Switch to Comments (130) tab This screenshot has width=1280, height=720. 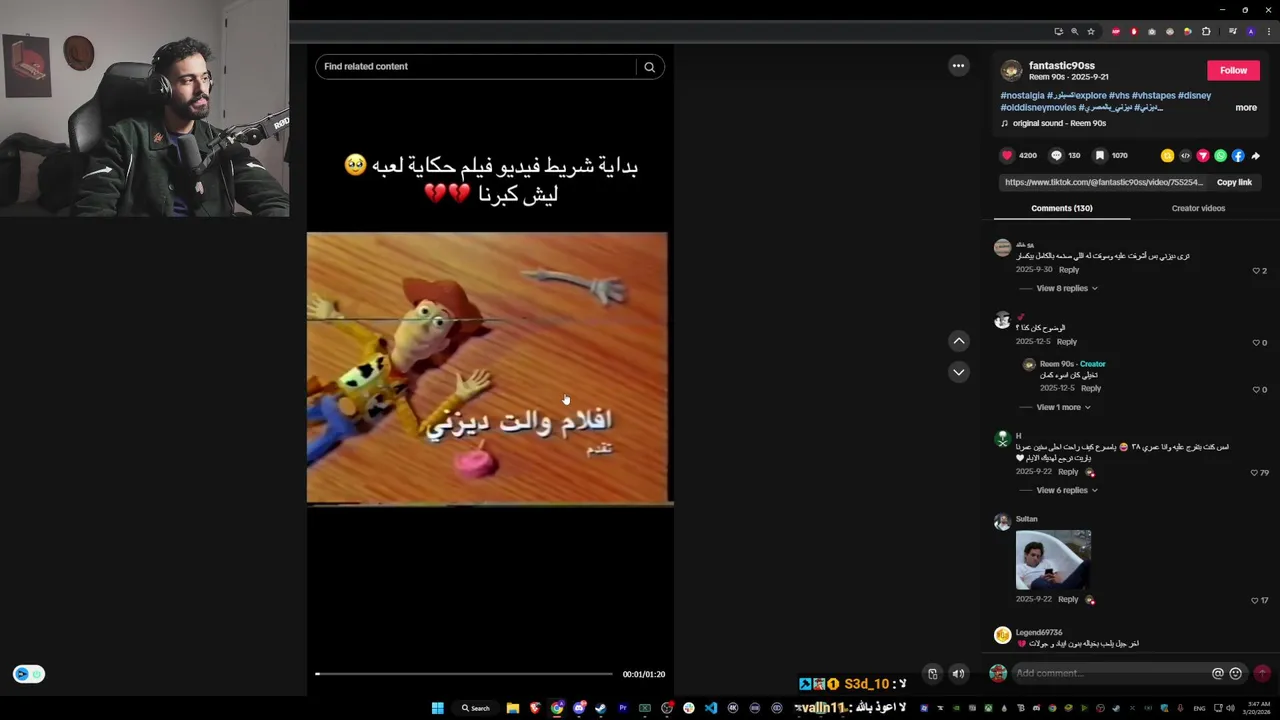tap(1062, 208)
